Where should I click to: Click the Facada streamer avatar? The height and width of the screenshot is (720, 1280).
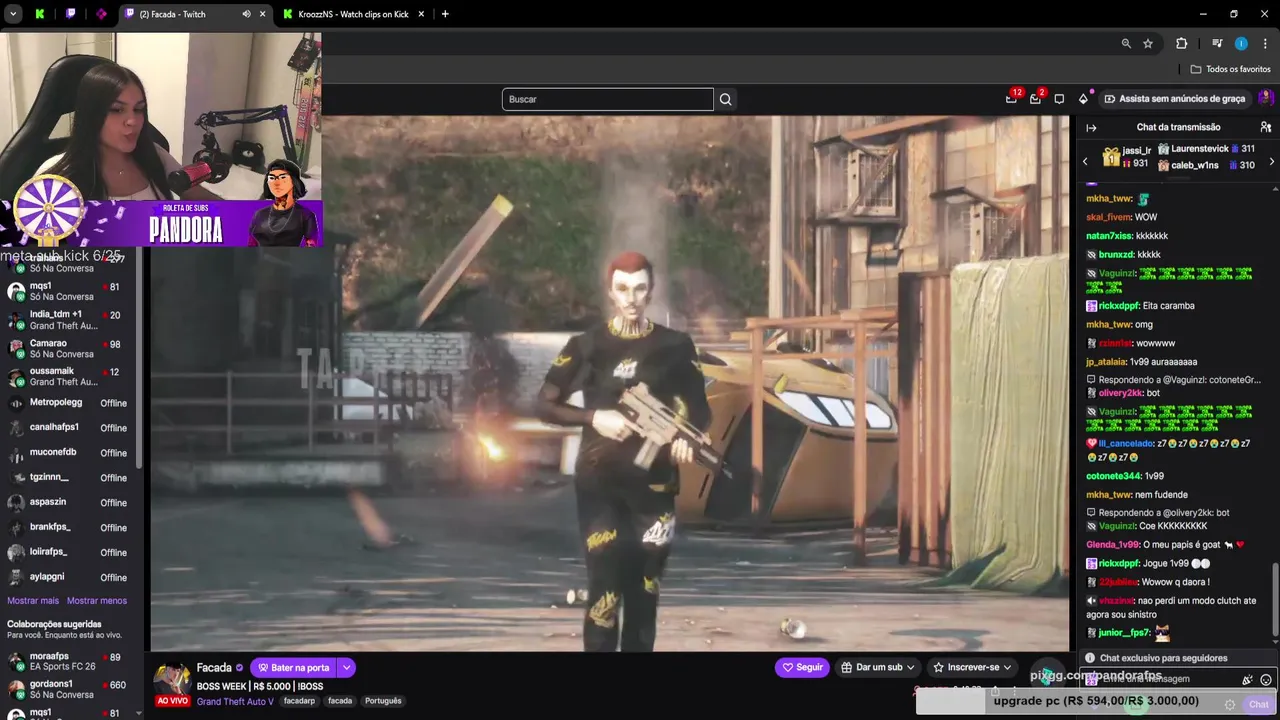[172, 677]
